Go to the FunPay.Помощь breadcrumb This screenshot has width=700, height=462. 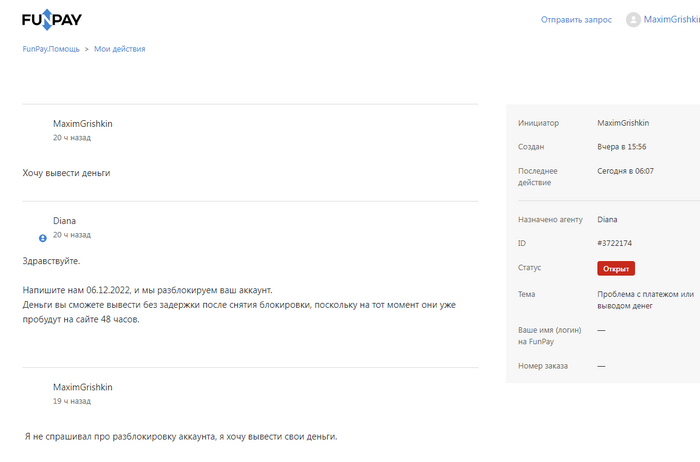click(50, 48)
